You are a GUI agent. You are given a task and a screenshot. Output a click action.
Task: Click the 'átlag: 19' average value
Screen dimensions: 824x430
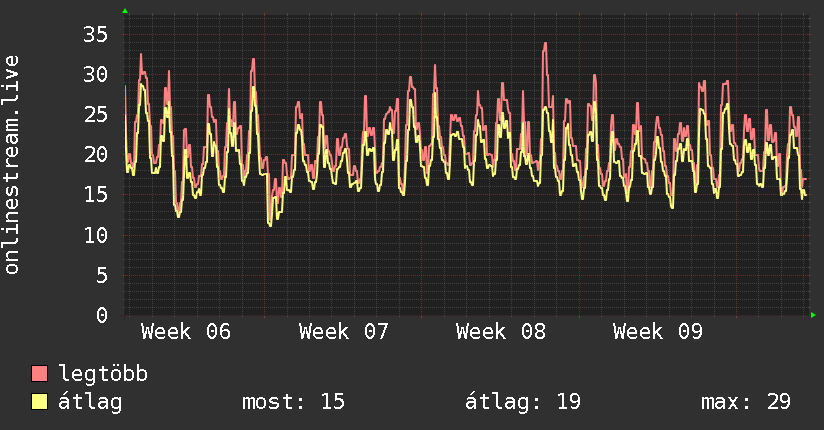[523, 402]
